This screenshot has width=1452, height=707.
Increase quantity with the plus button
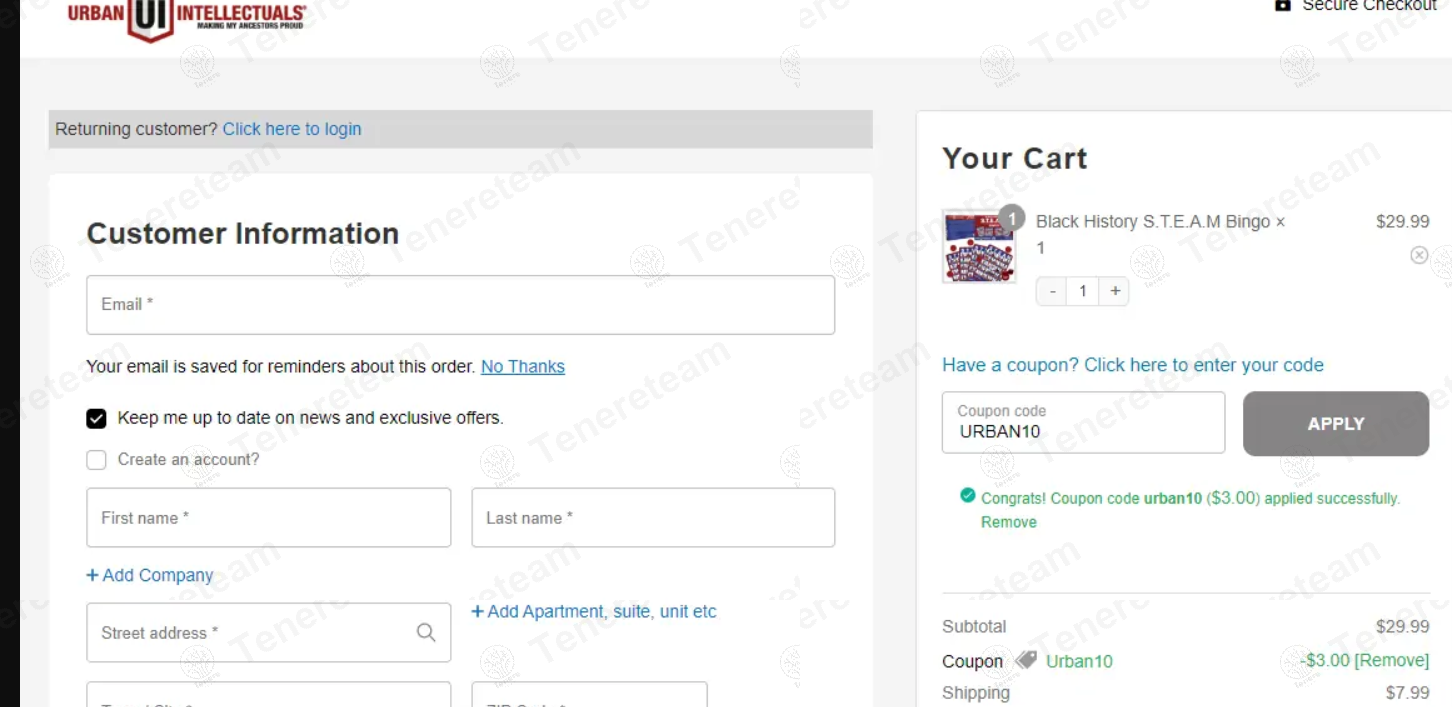[1114, 291]
